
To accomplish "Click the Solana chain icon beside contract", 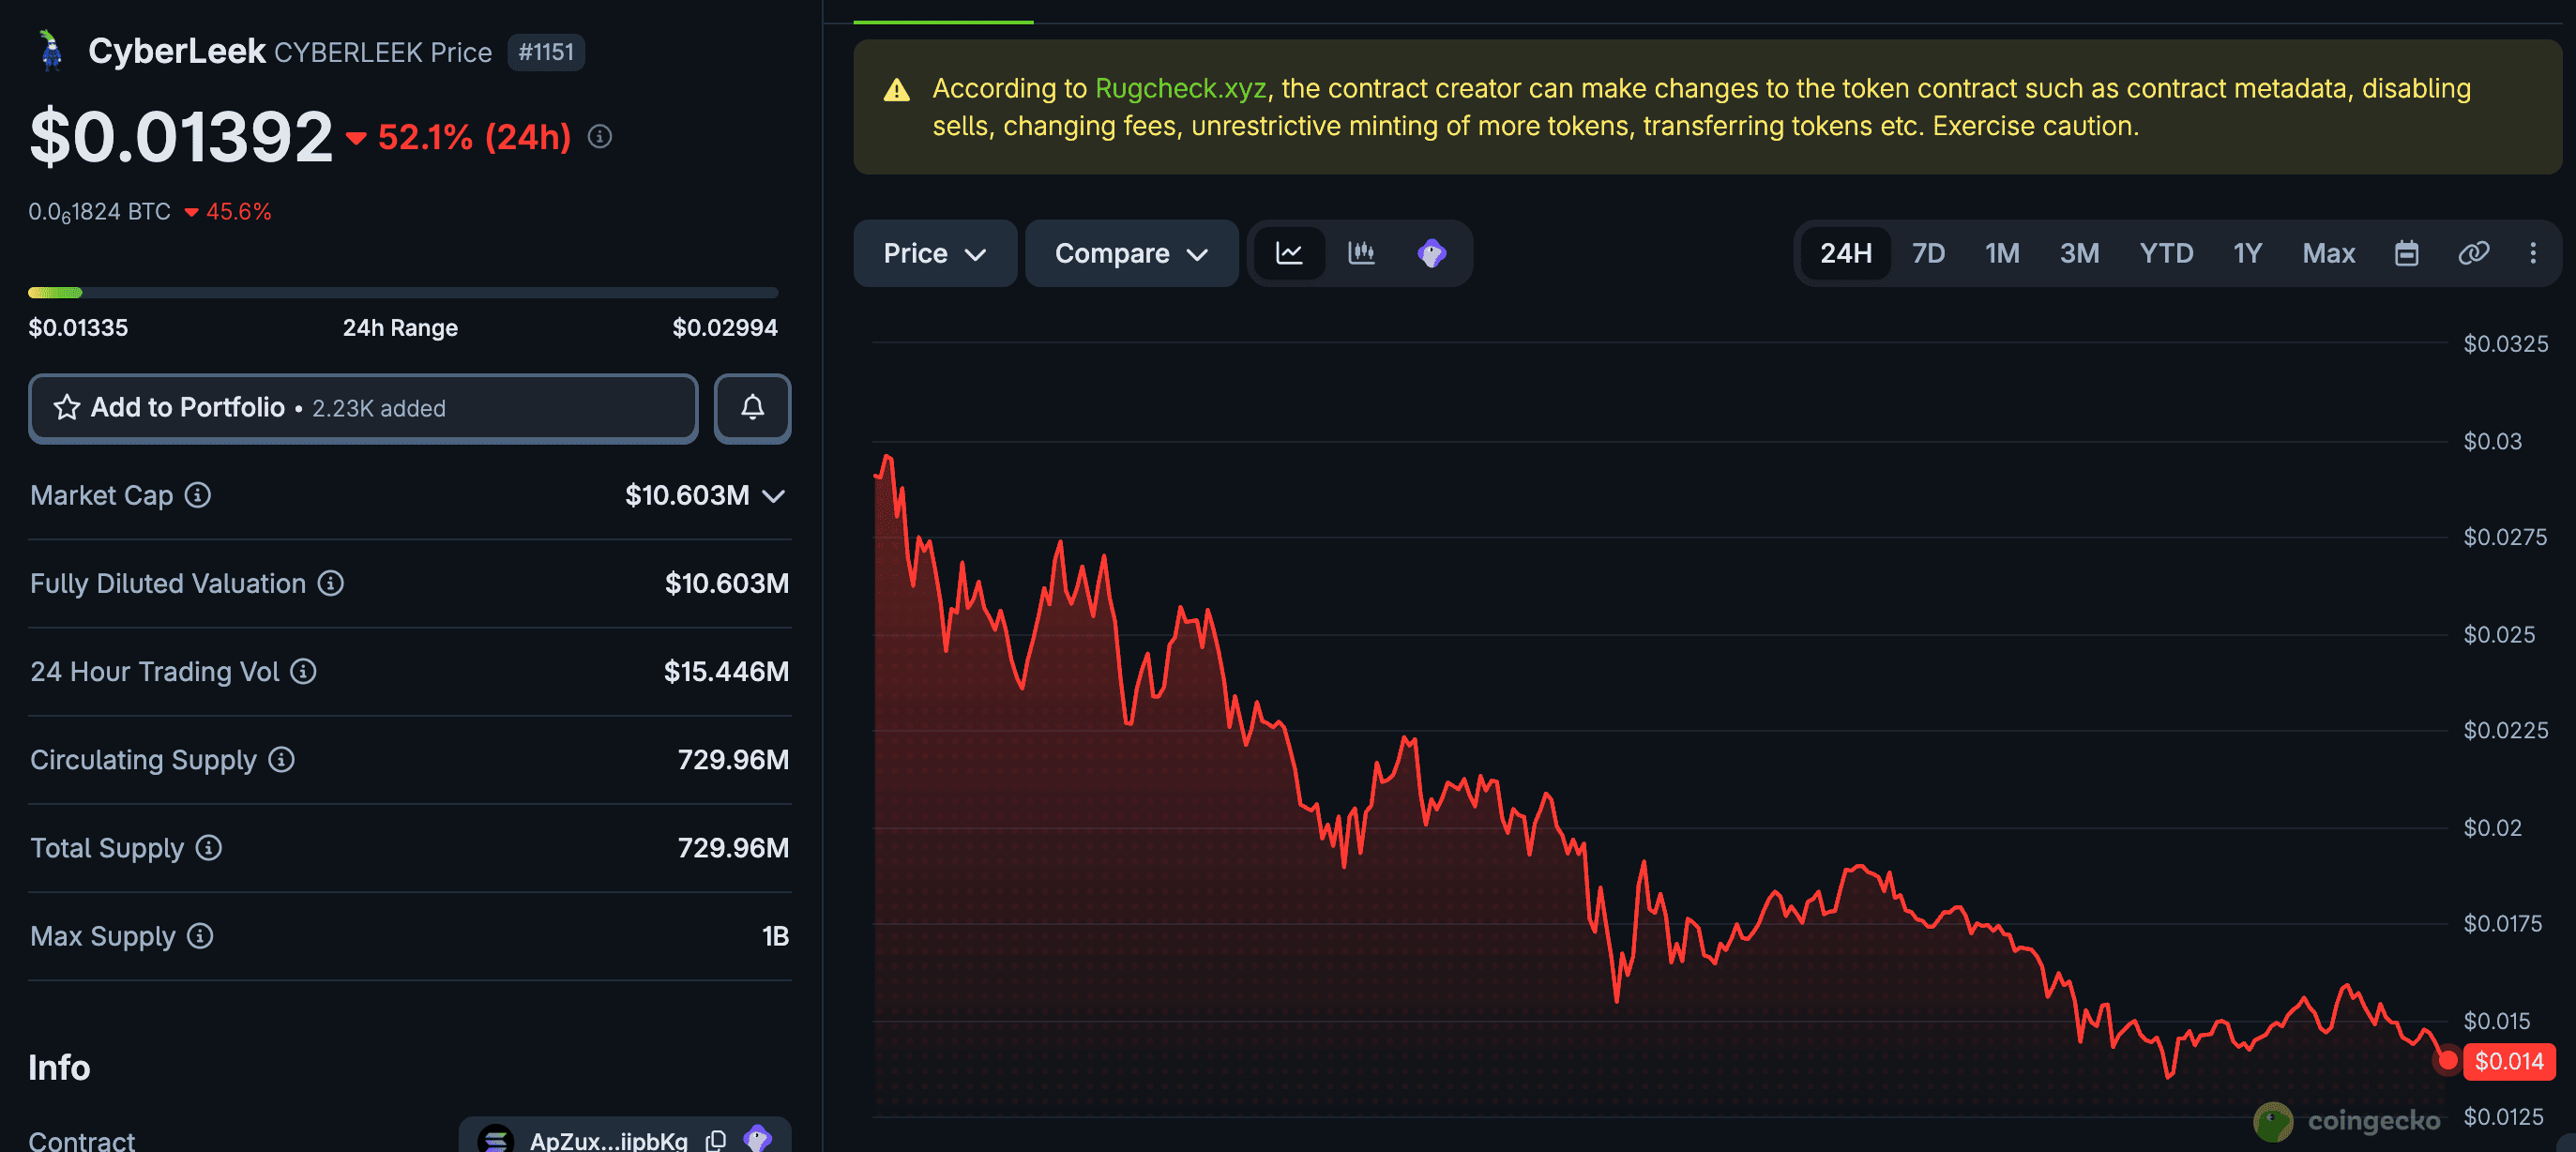I will pyautogui.click(x=496, y=1141).
